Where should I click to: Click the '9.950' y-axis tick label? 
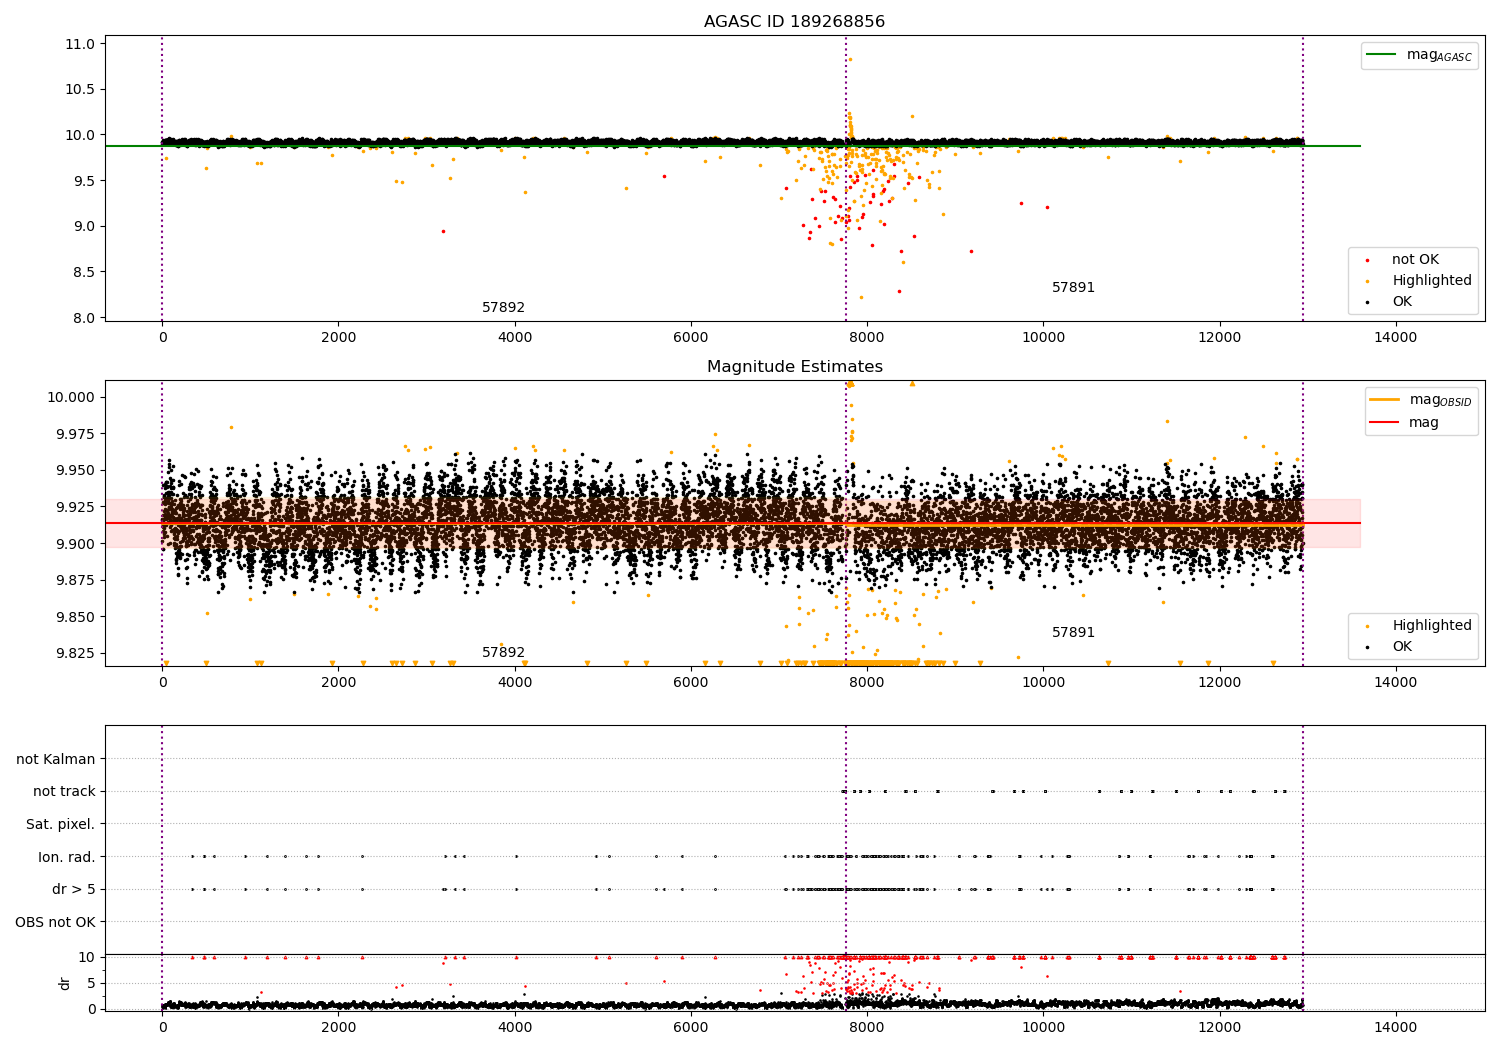coord(76,470)
